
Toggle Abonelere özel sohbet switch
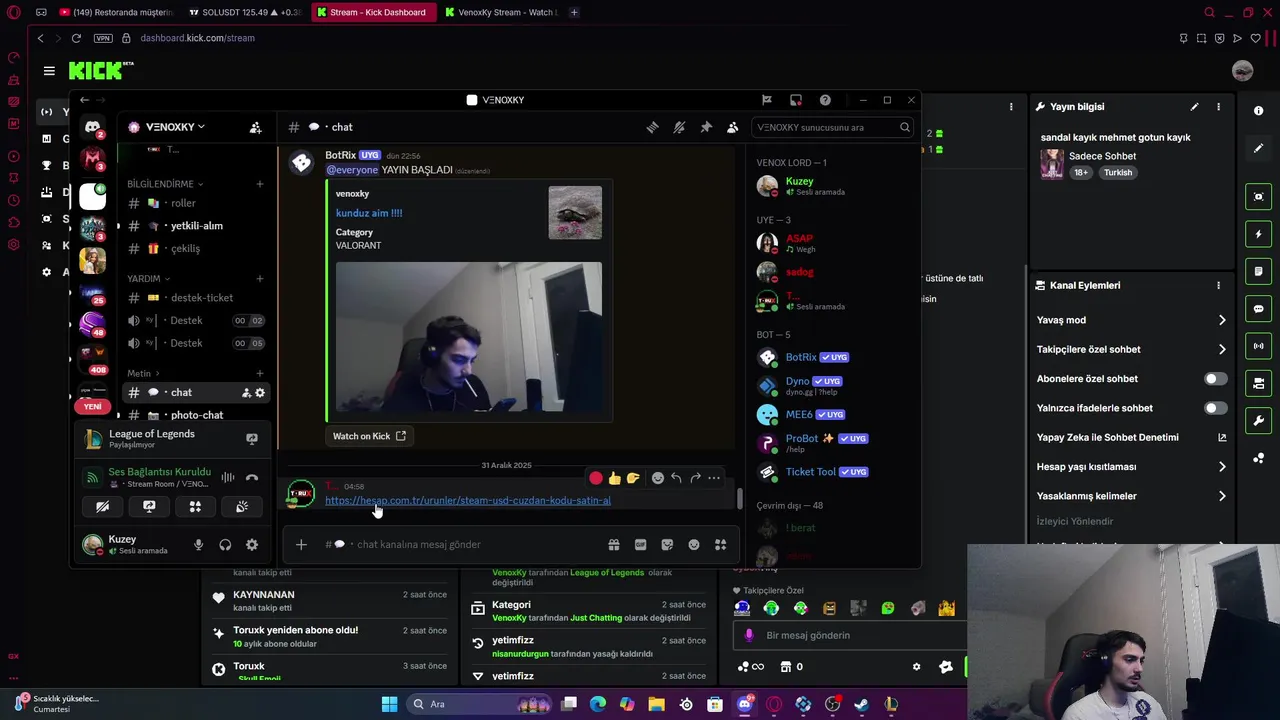click(1215, 379)
